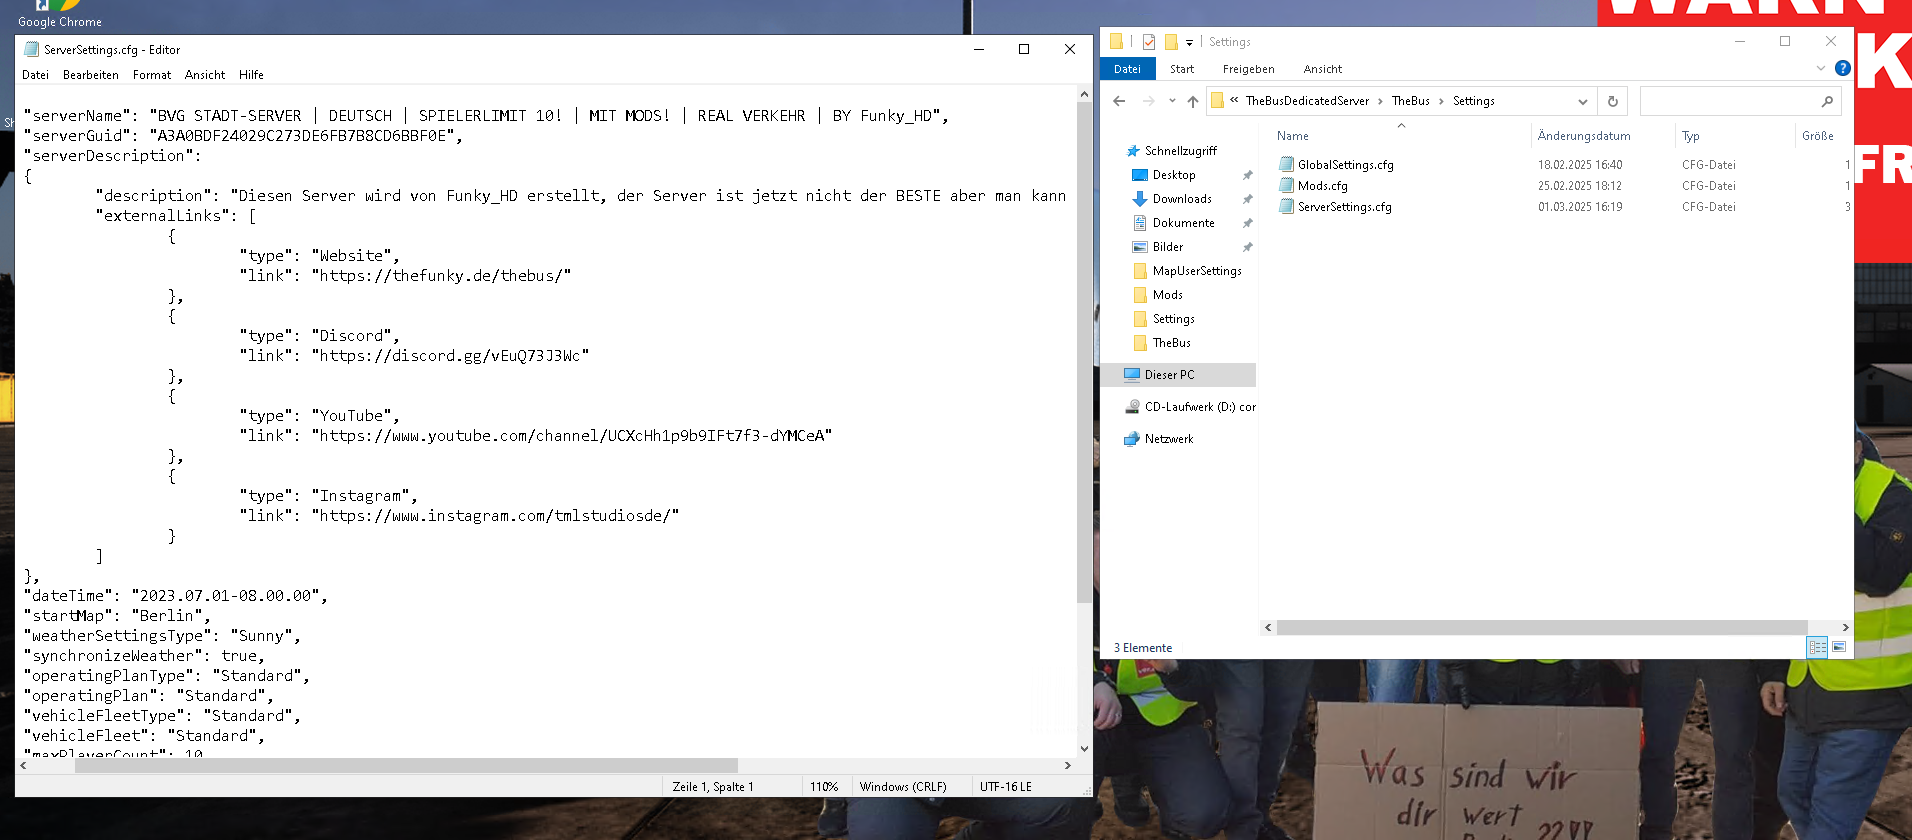Select the ServerSettings.cfg file
This screenshot has width=1912, height=840.
[1344, 207]
